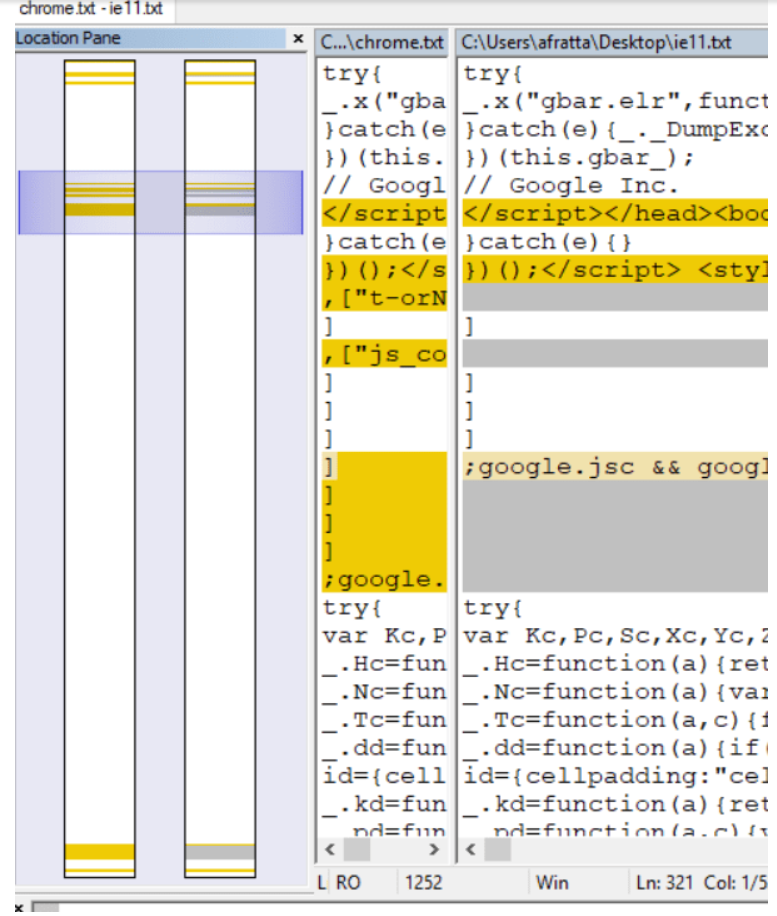
Task: Close the Location Pane
Action: point(298,39)
